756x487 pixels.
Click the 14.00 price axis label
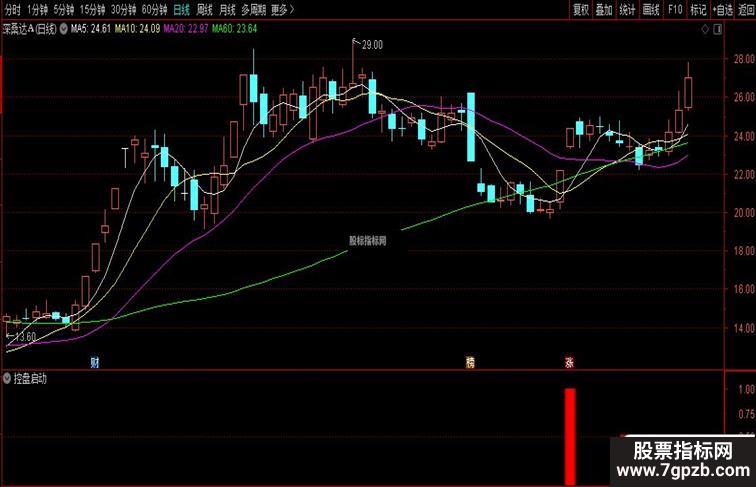(x=744, y=328)
